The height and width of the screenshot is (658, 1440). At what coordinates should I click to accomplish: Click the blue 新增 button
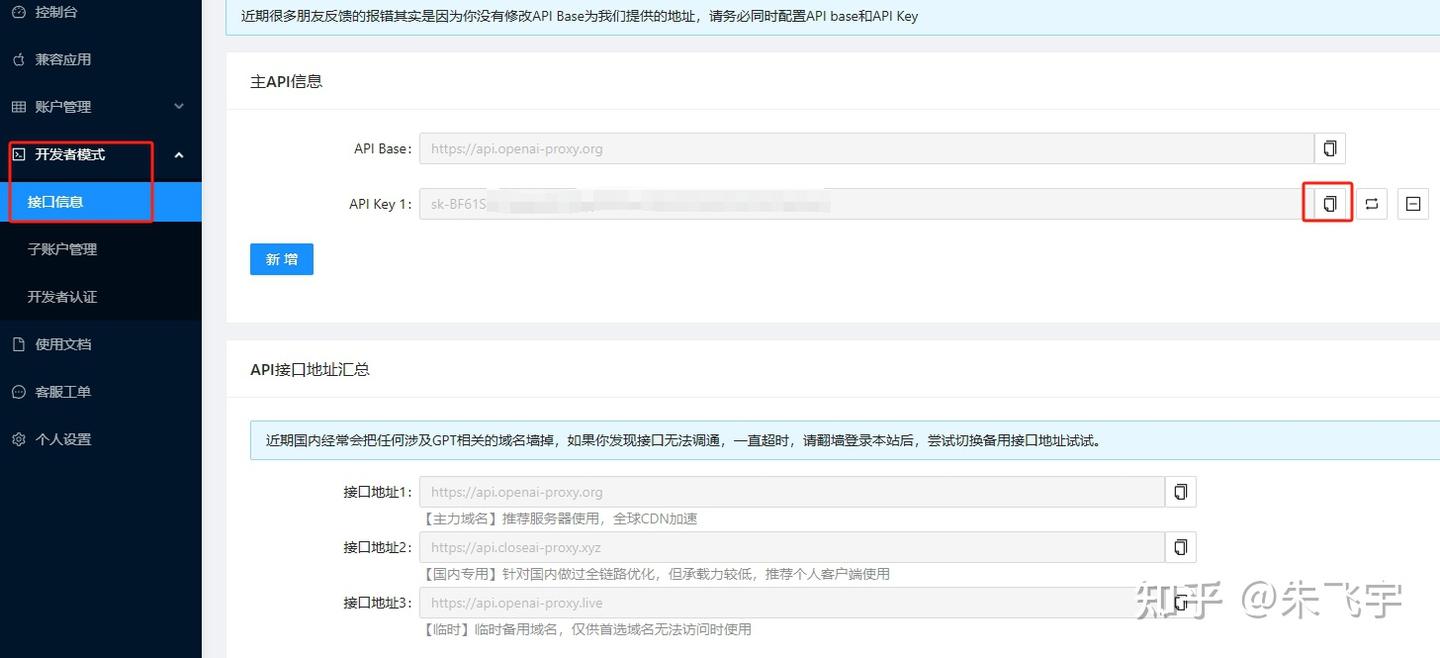point(281,258)
